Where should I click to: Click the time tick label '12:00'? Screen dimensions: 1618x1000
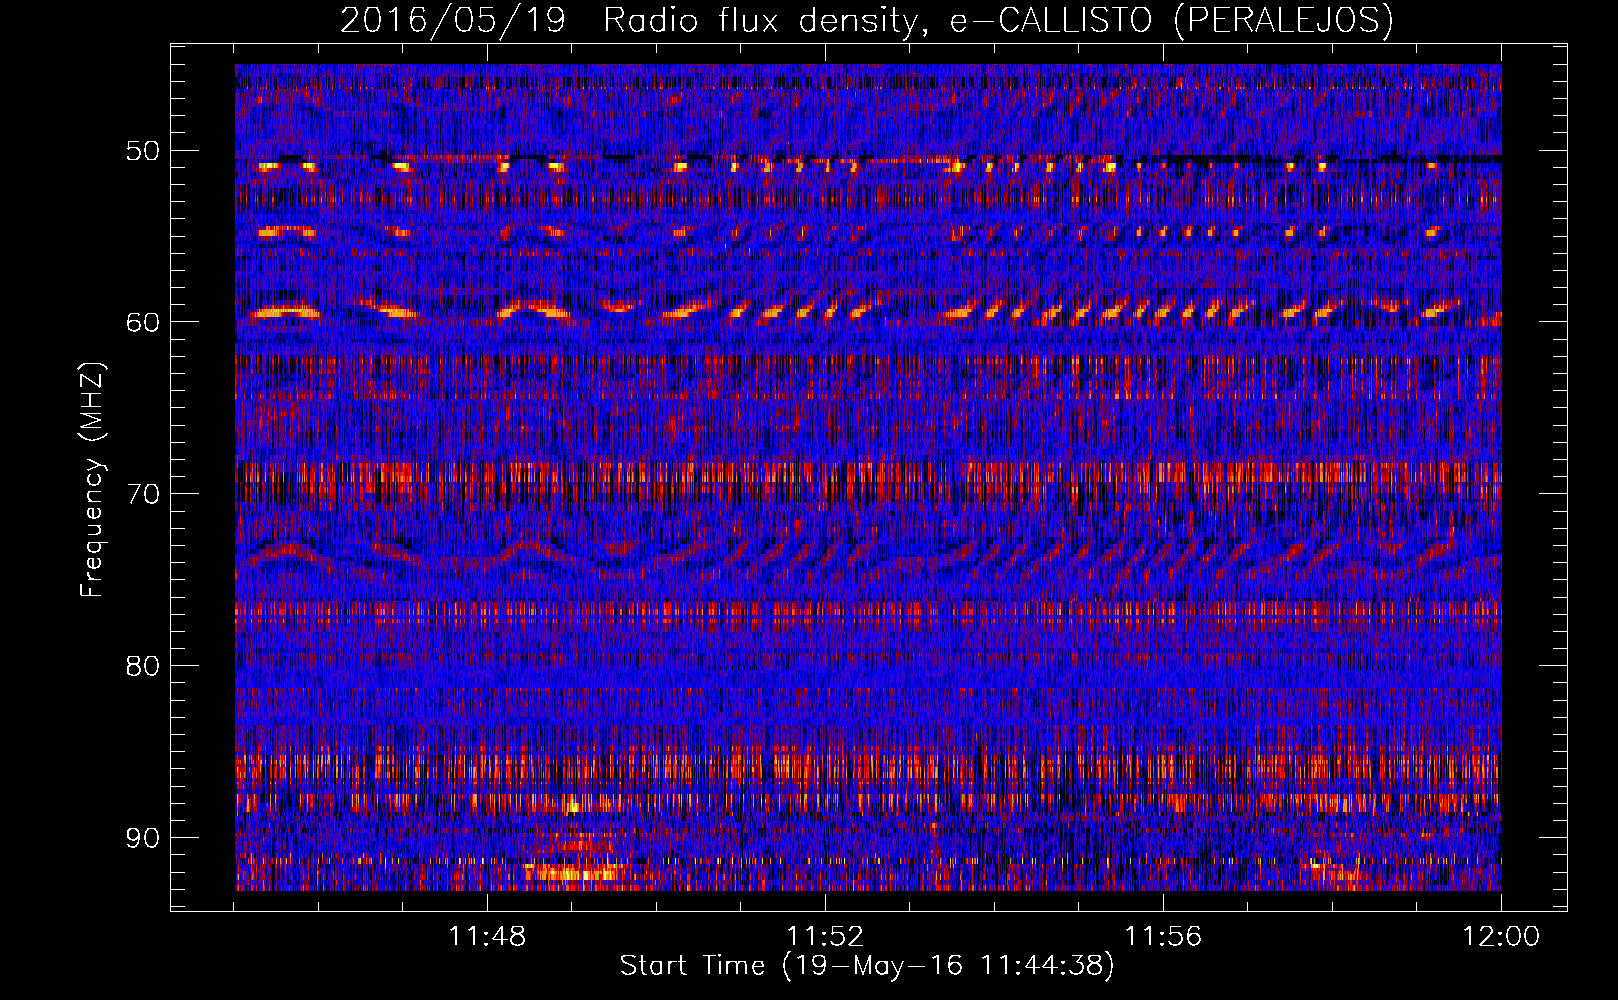[1501, 937]
